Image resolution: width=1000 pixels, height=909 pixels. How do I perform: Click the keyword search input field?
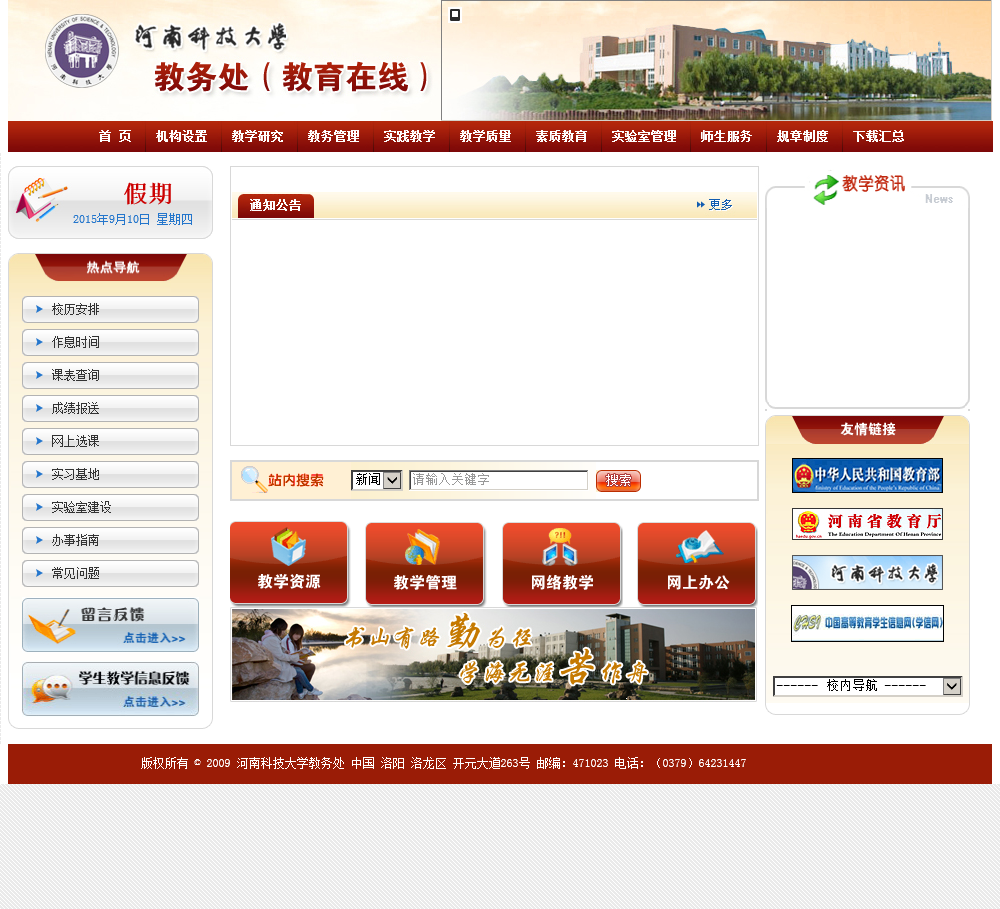(498, 480)
